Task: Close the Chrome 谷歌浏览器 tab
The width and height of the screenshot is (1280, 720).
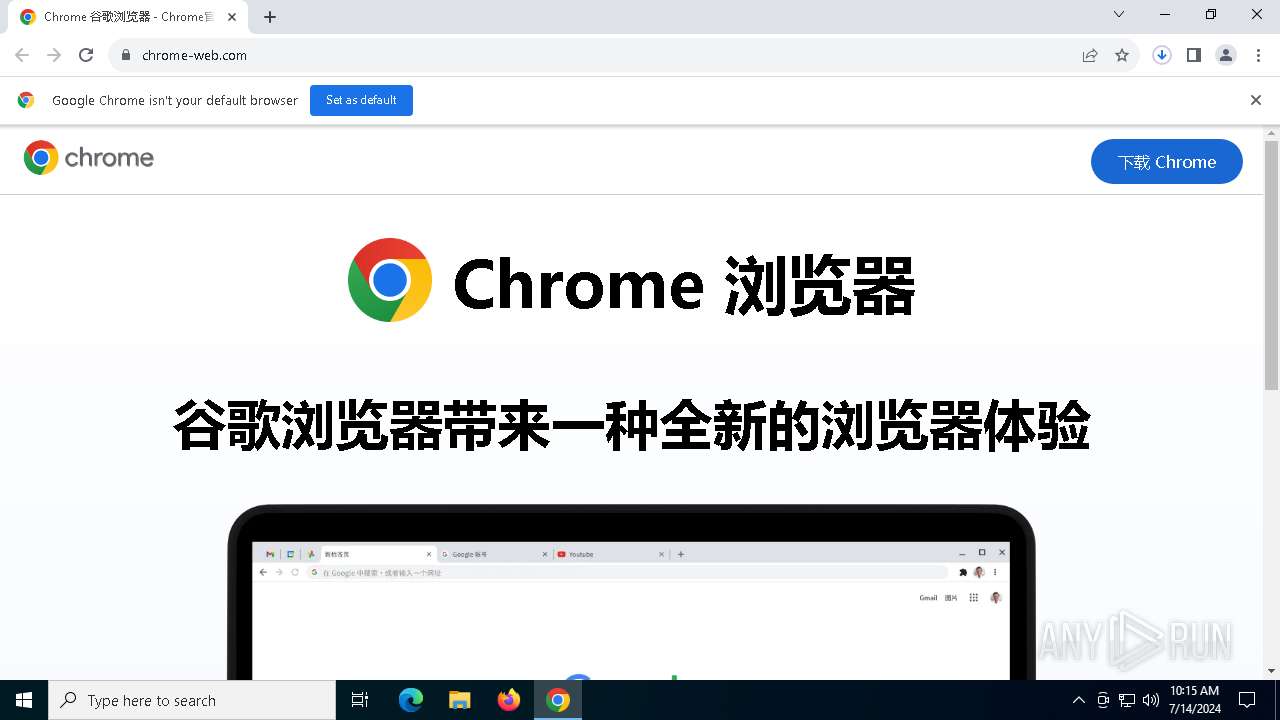Action: [232, 17]
